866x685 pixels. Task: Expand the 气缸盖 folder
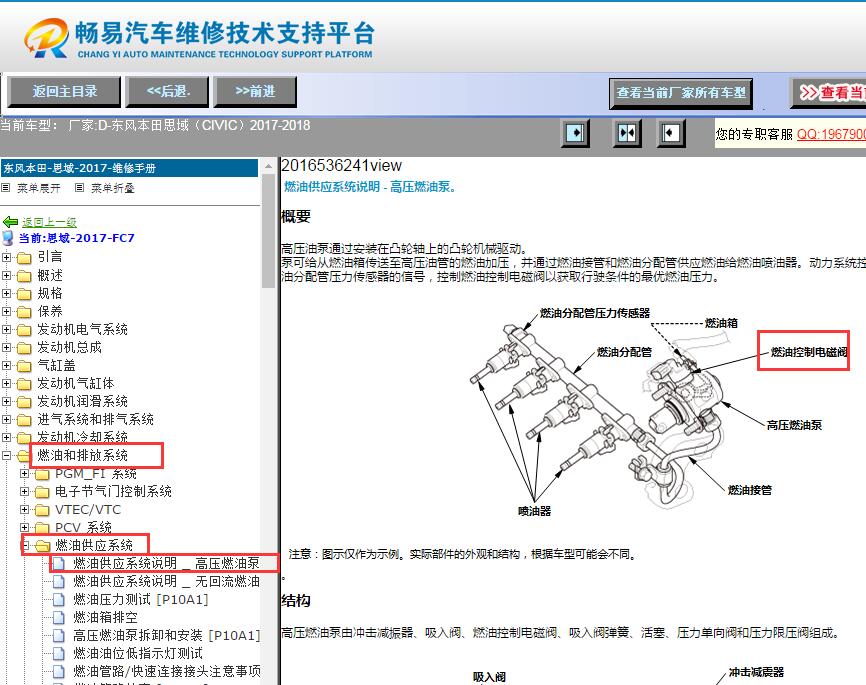[7, 365]
